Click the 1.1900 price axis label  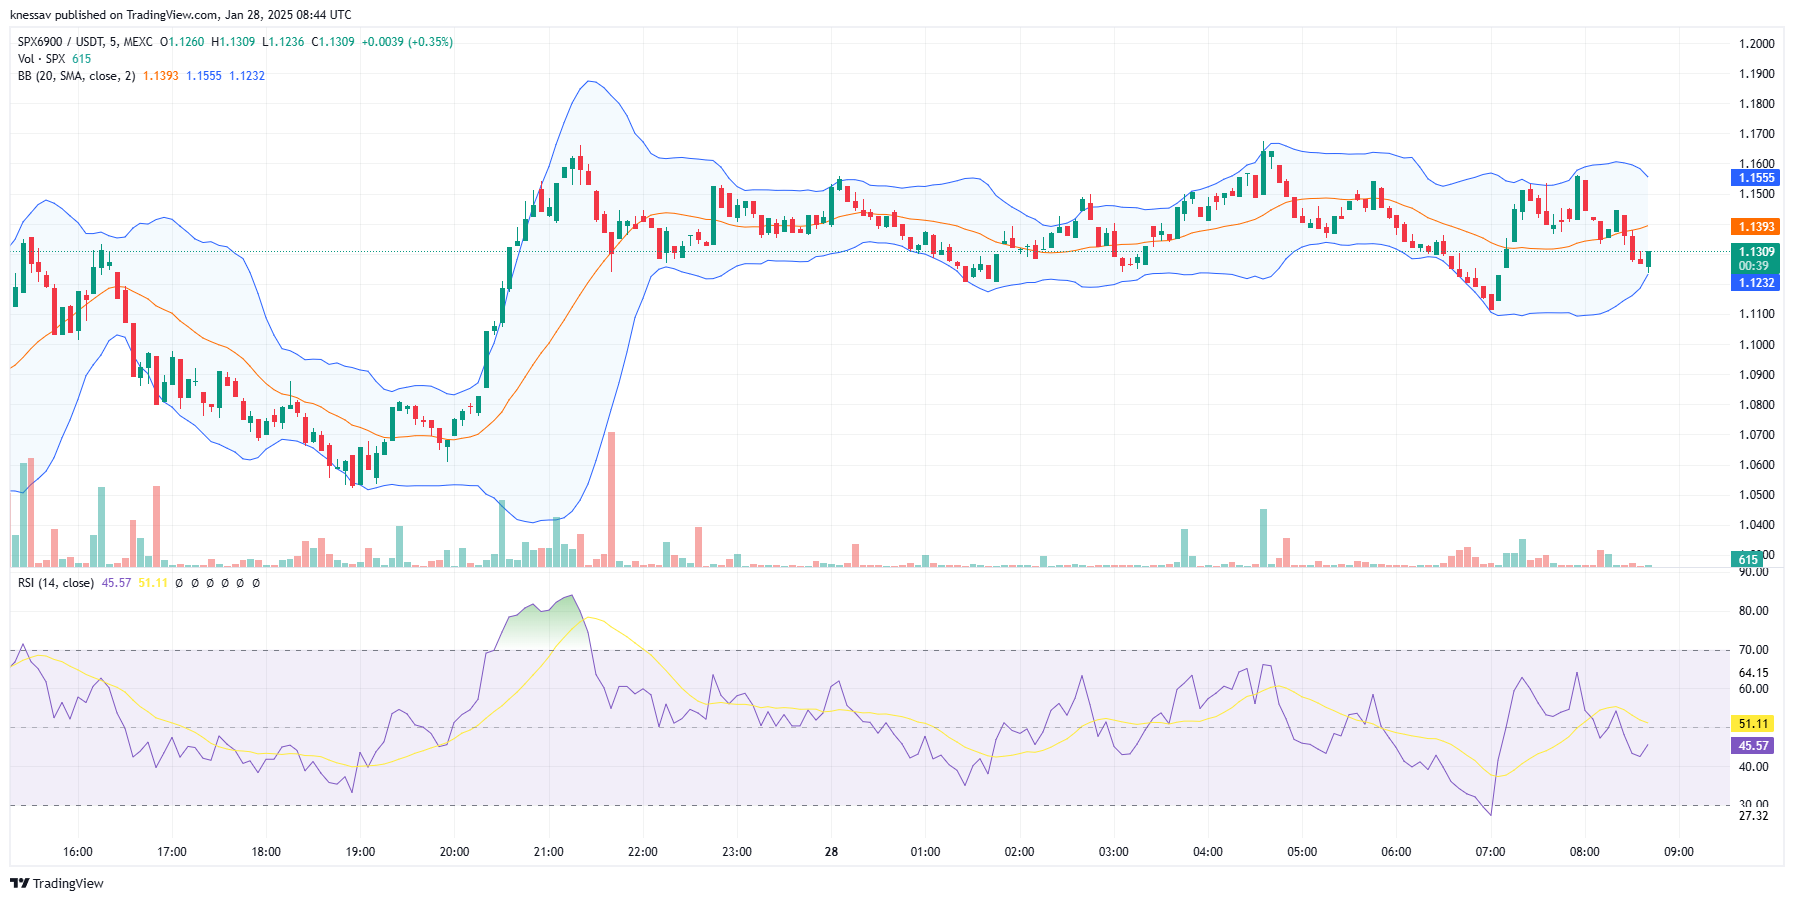[1757, 74]
